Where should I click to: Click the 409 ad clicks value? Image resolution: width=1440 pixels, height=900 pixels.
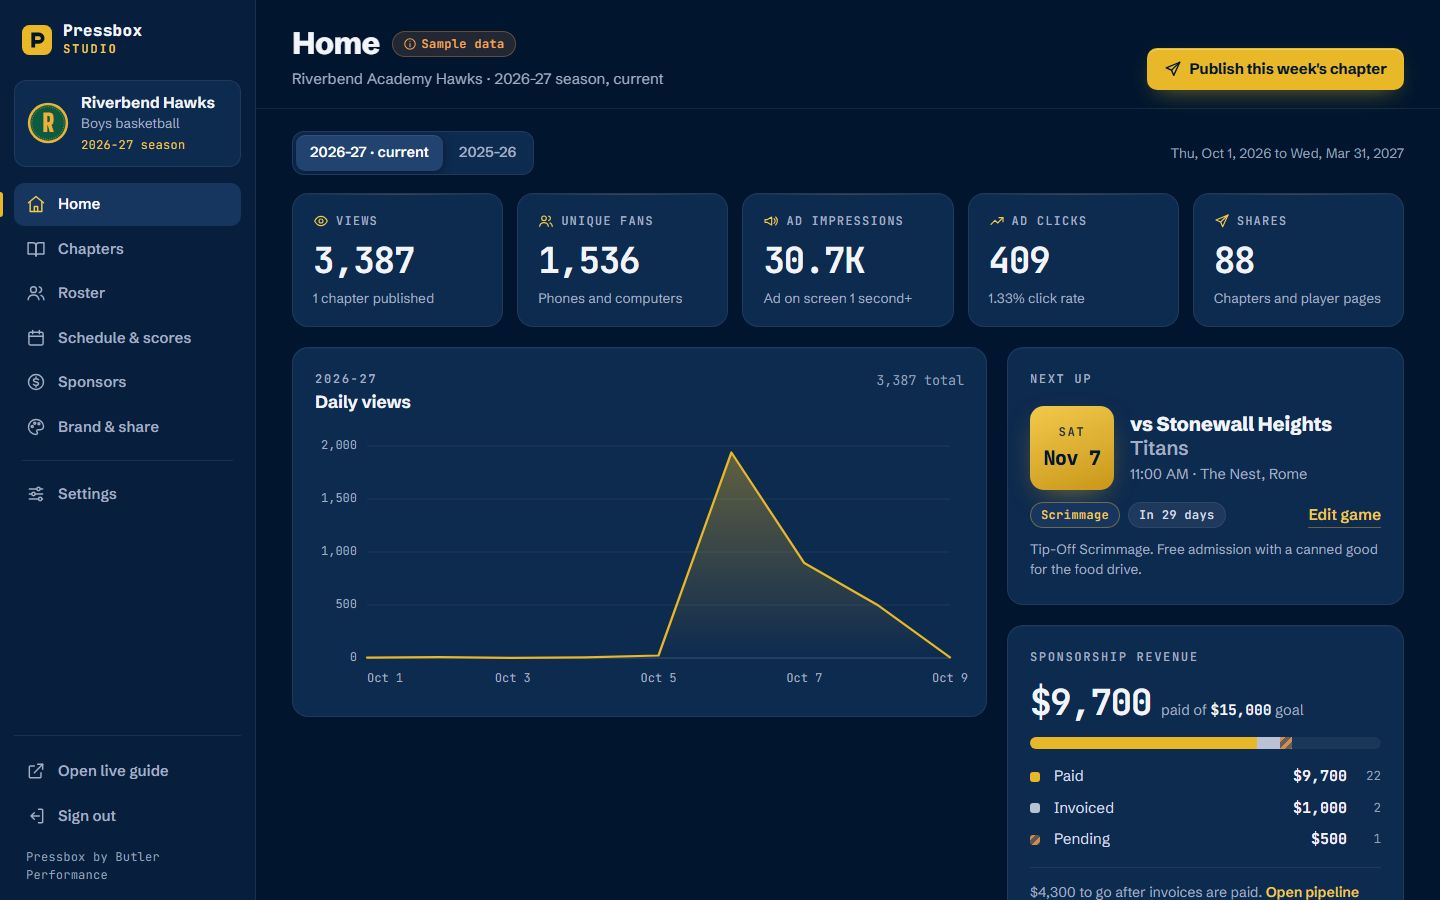[1019, 261]
